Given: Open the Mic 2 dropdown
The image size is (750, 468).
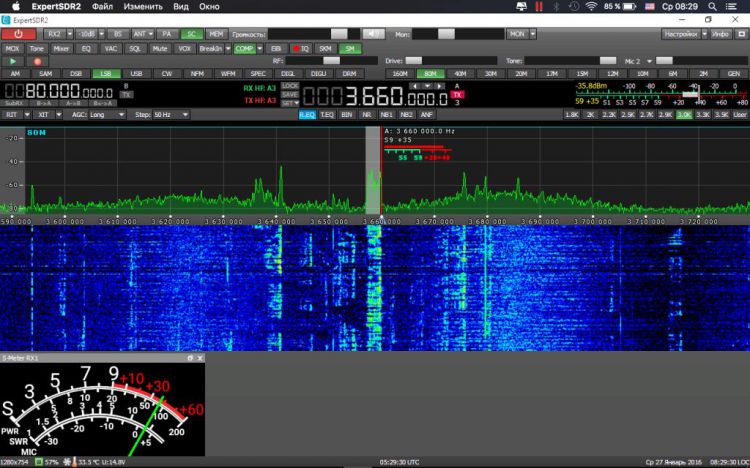Looking at the screenshot, I should 649,61.
